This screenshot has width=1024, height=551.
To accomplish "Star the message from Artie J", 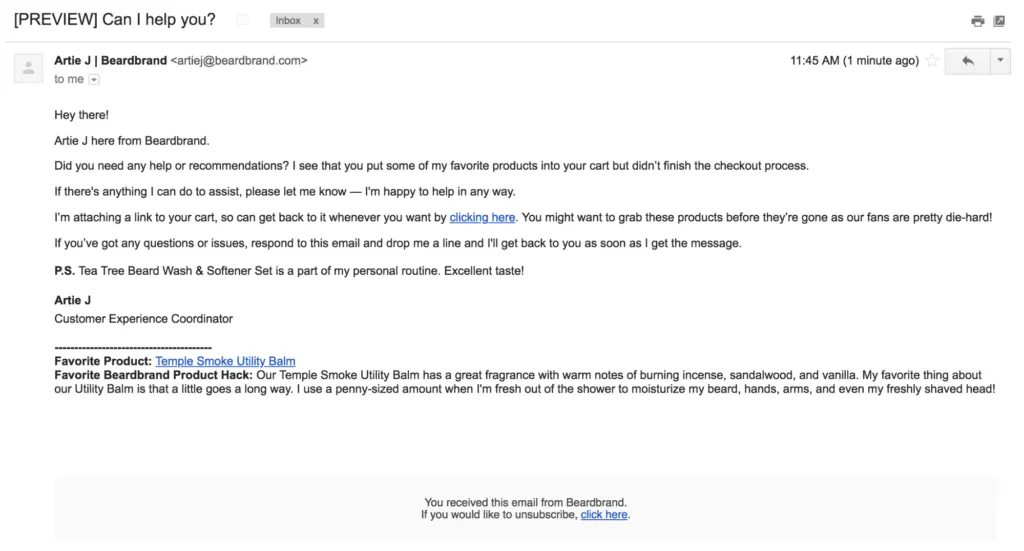I will click(x=933, y=61).
